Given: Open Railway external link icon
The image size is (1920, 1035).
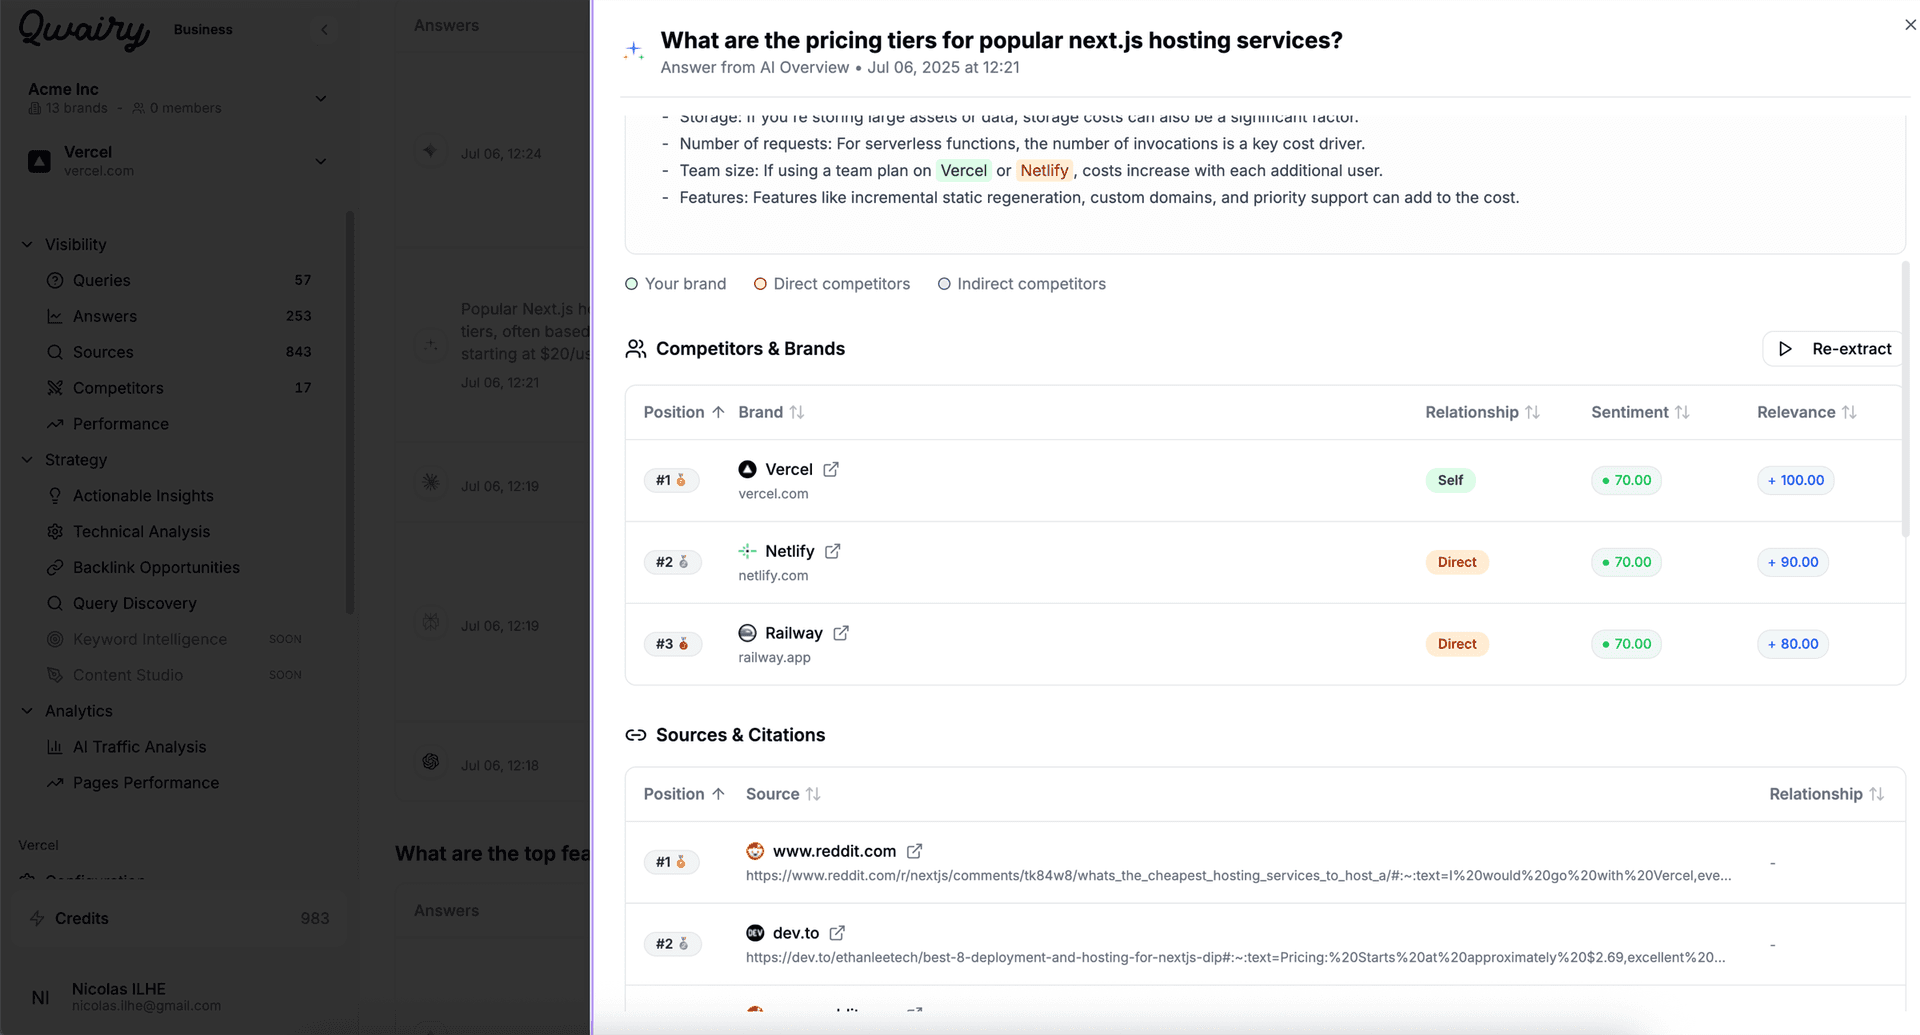Looking at the screenshot, I should tap(841, 633).
